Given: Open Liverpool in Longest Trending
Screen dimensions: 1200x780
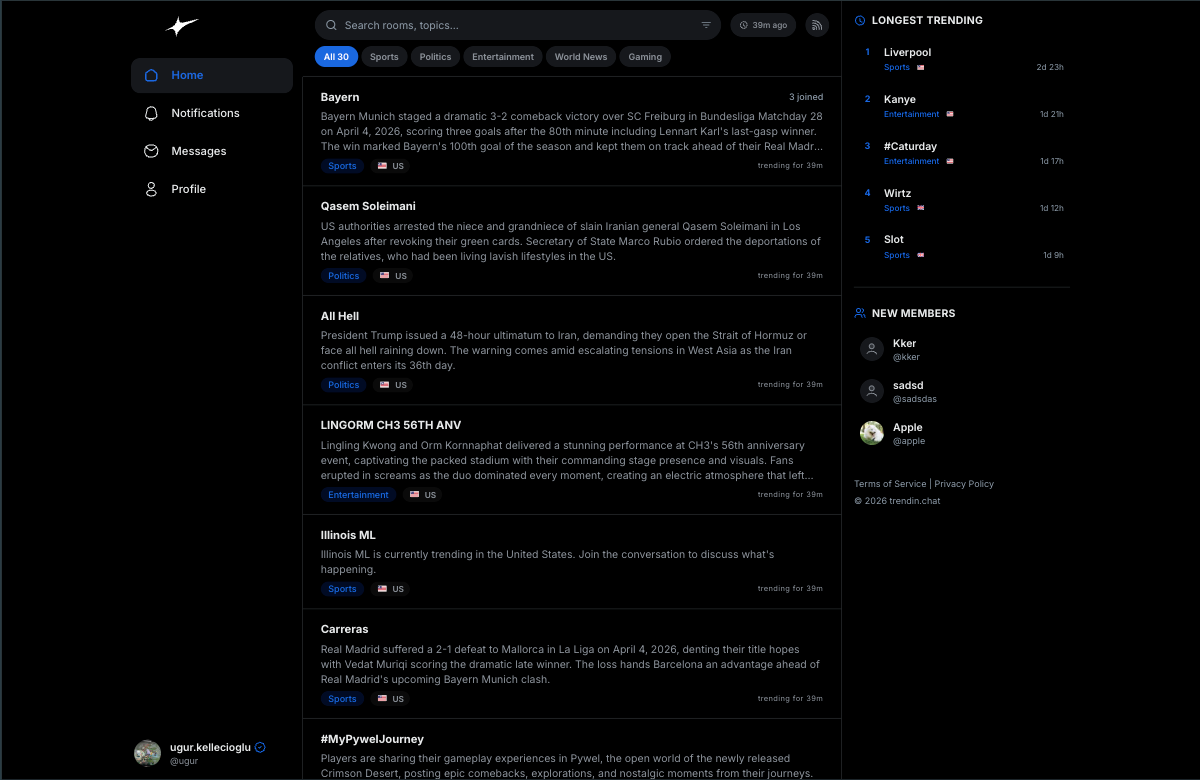Looking at the screenshot, I should 907,52.
